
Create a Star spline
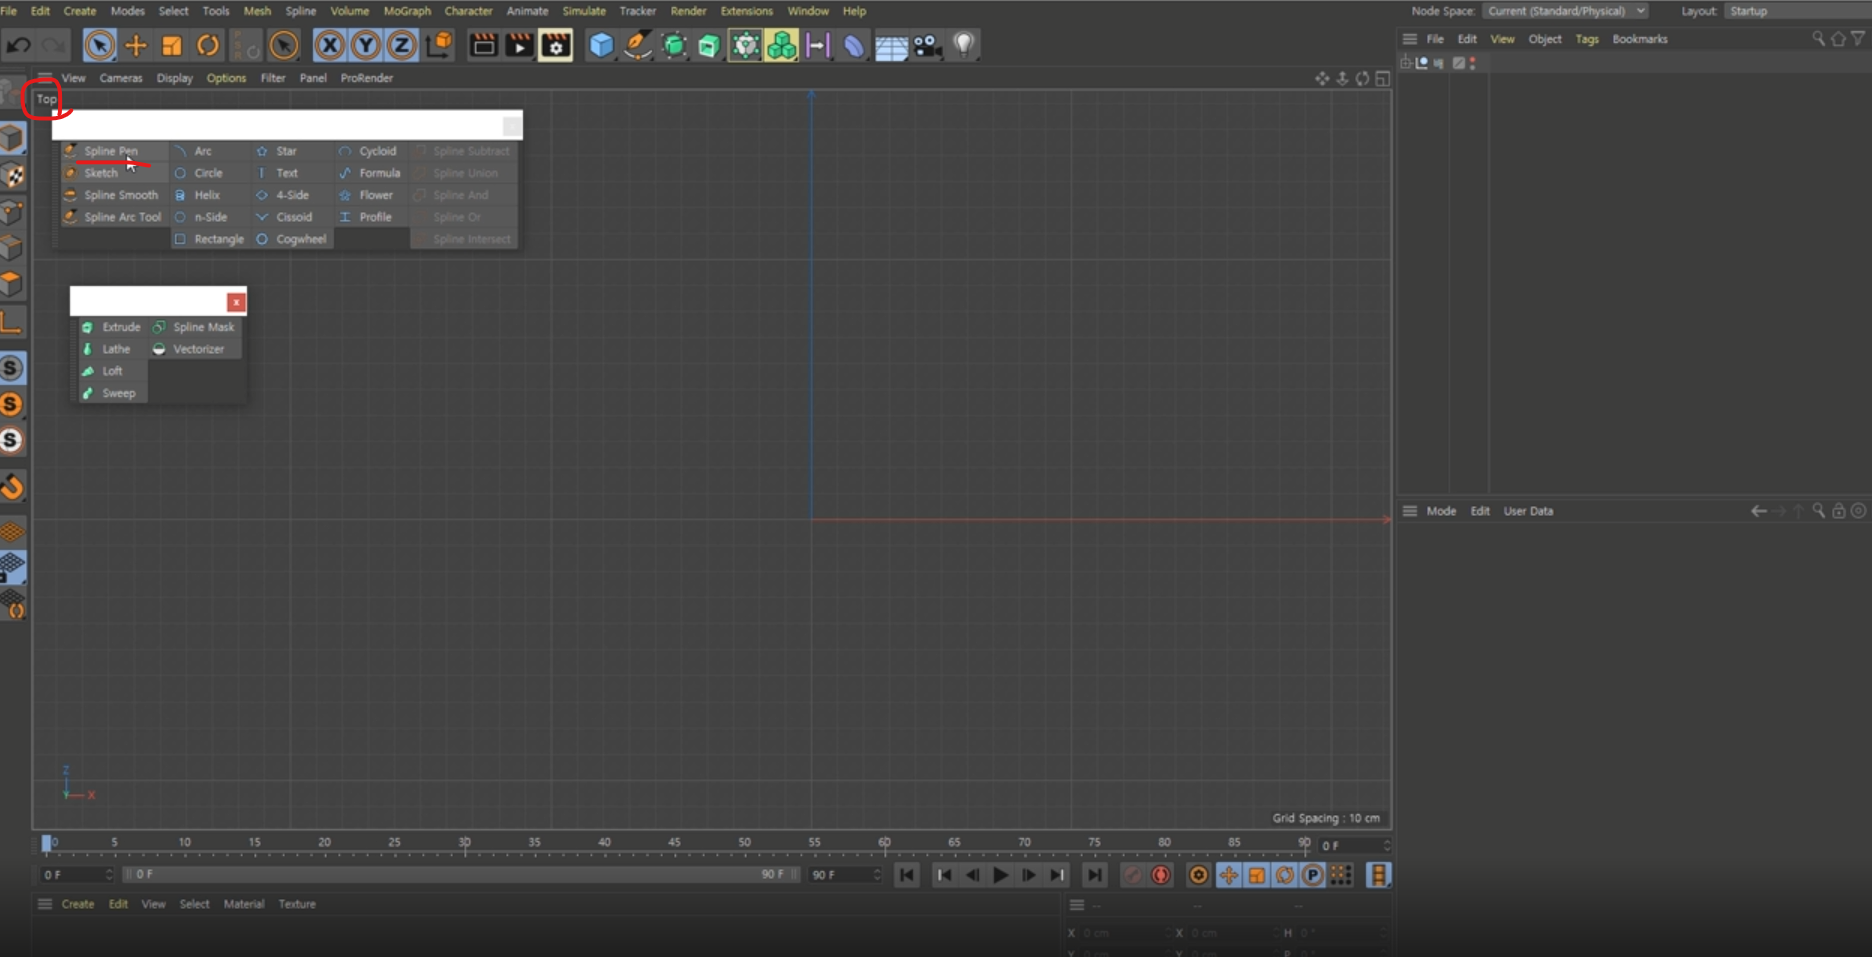click(x=286, y=151)
